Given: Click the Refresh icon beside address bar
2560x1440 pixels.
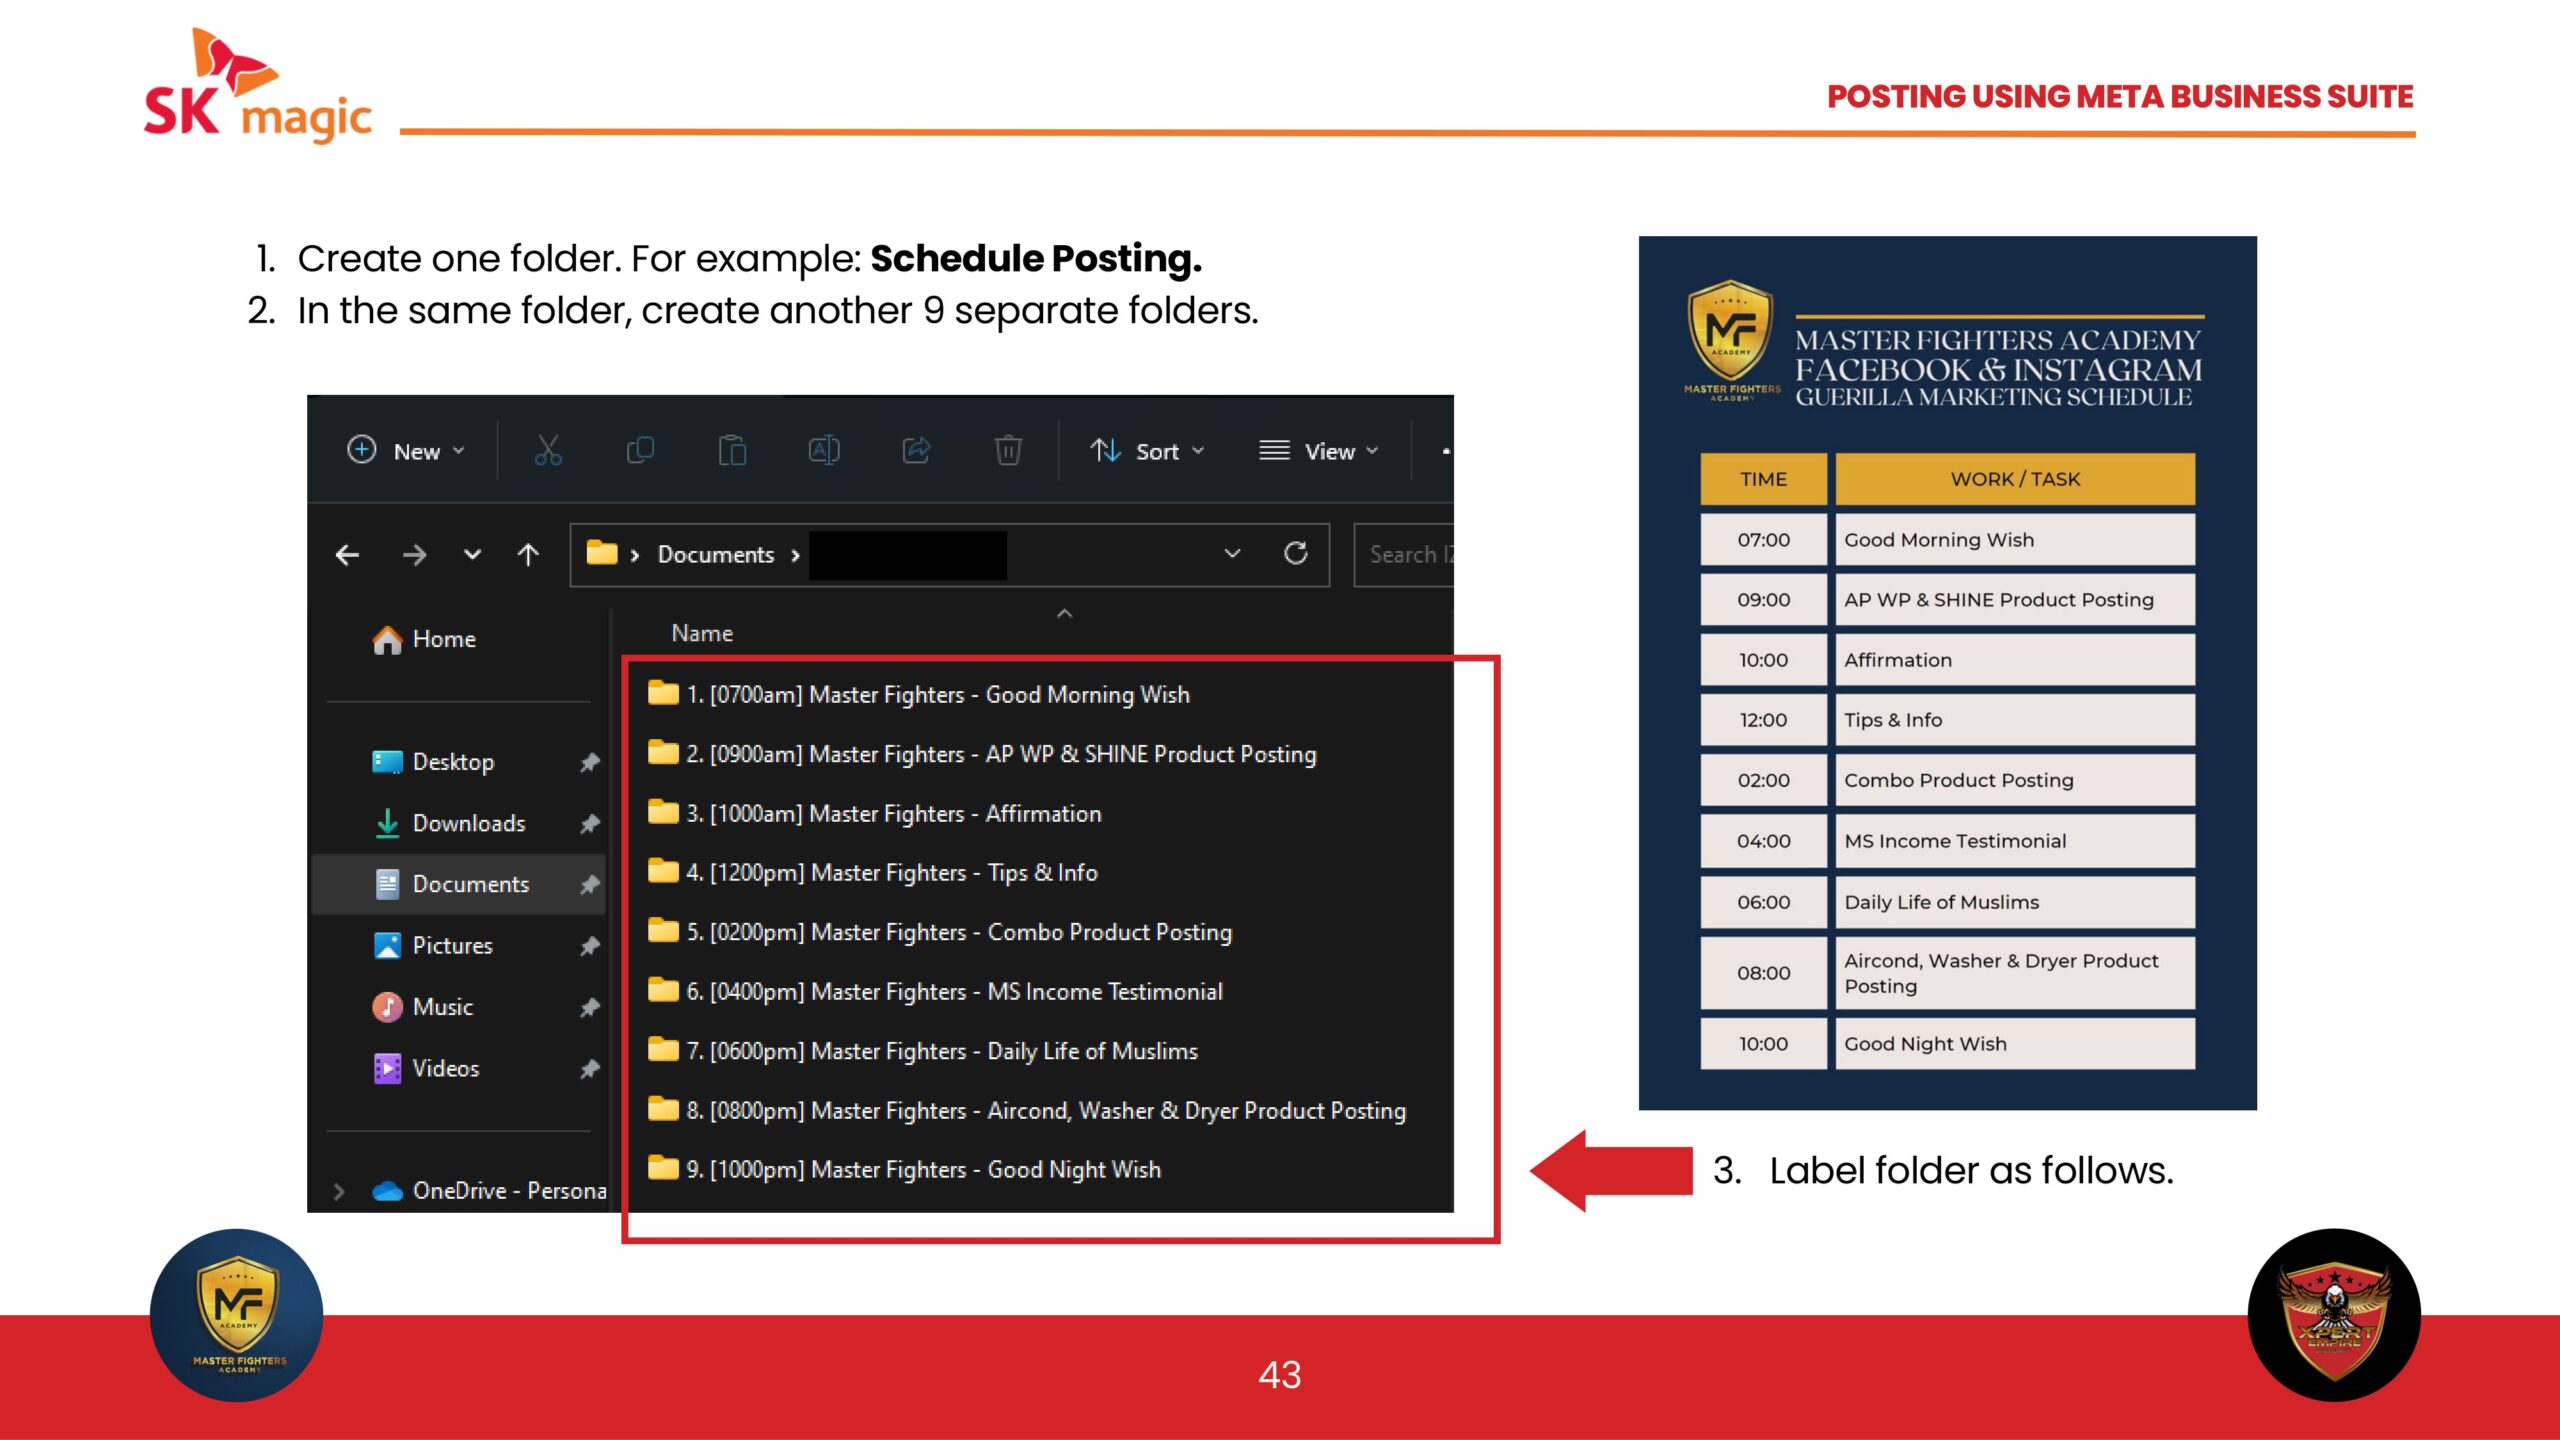Looking at the screenshot, I should point(1296,554).
